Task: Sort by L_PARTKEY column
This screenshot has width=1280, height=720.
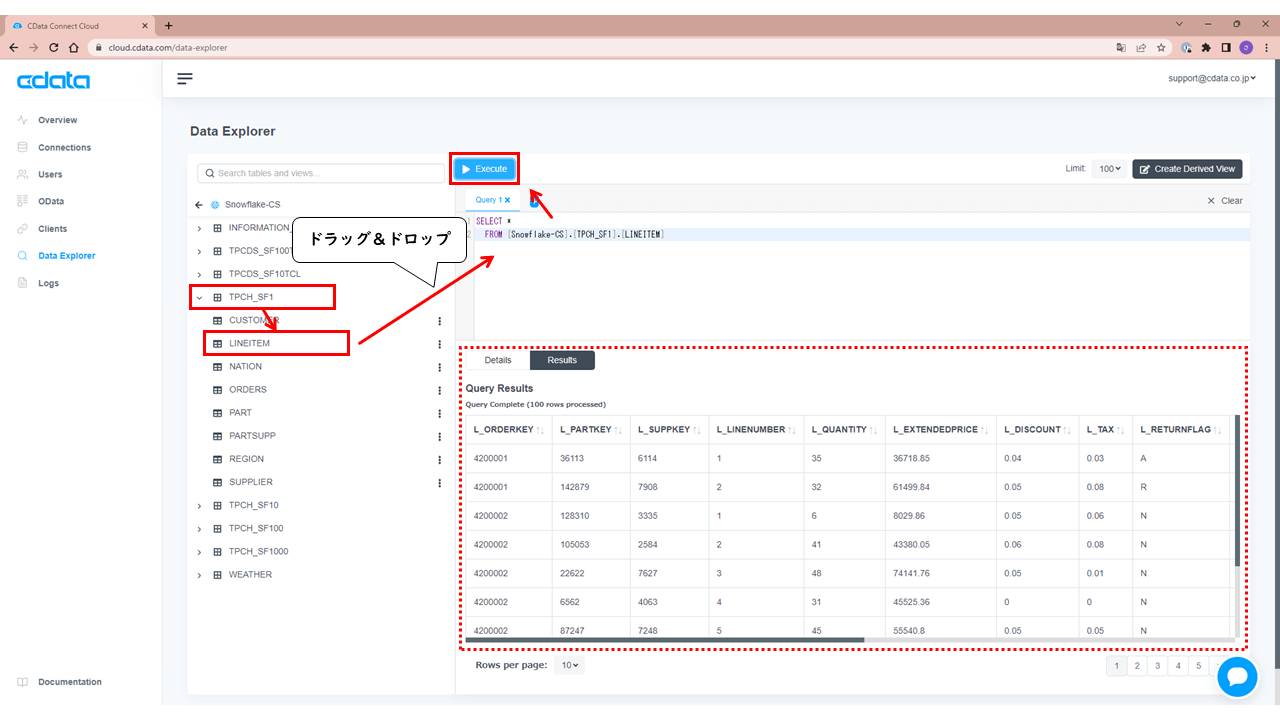Action: coord(619,430)
